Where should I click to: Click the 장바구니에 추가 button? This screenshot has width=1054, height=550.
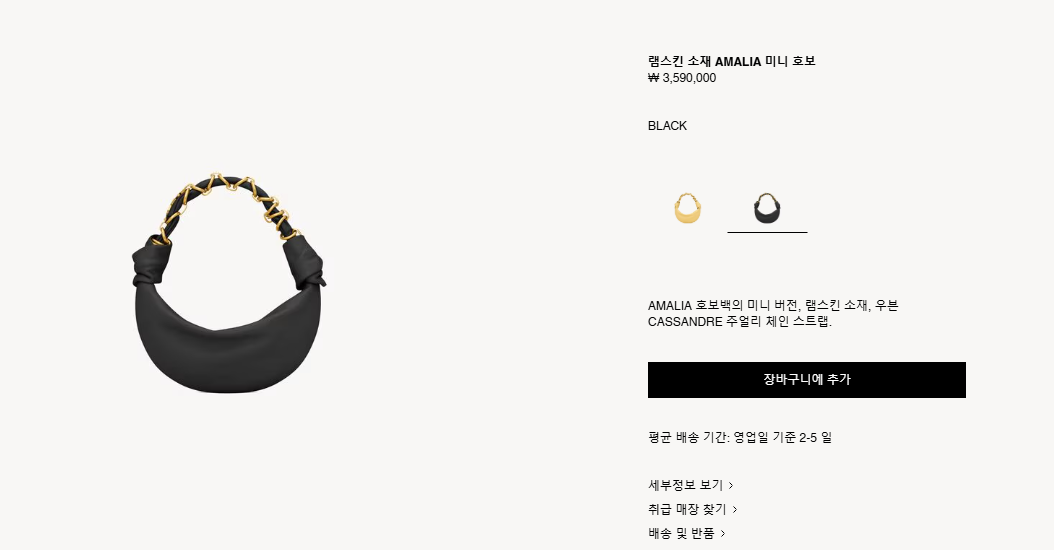(807, 380)
